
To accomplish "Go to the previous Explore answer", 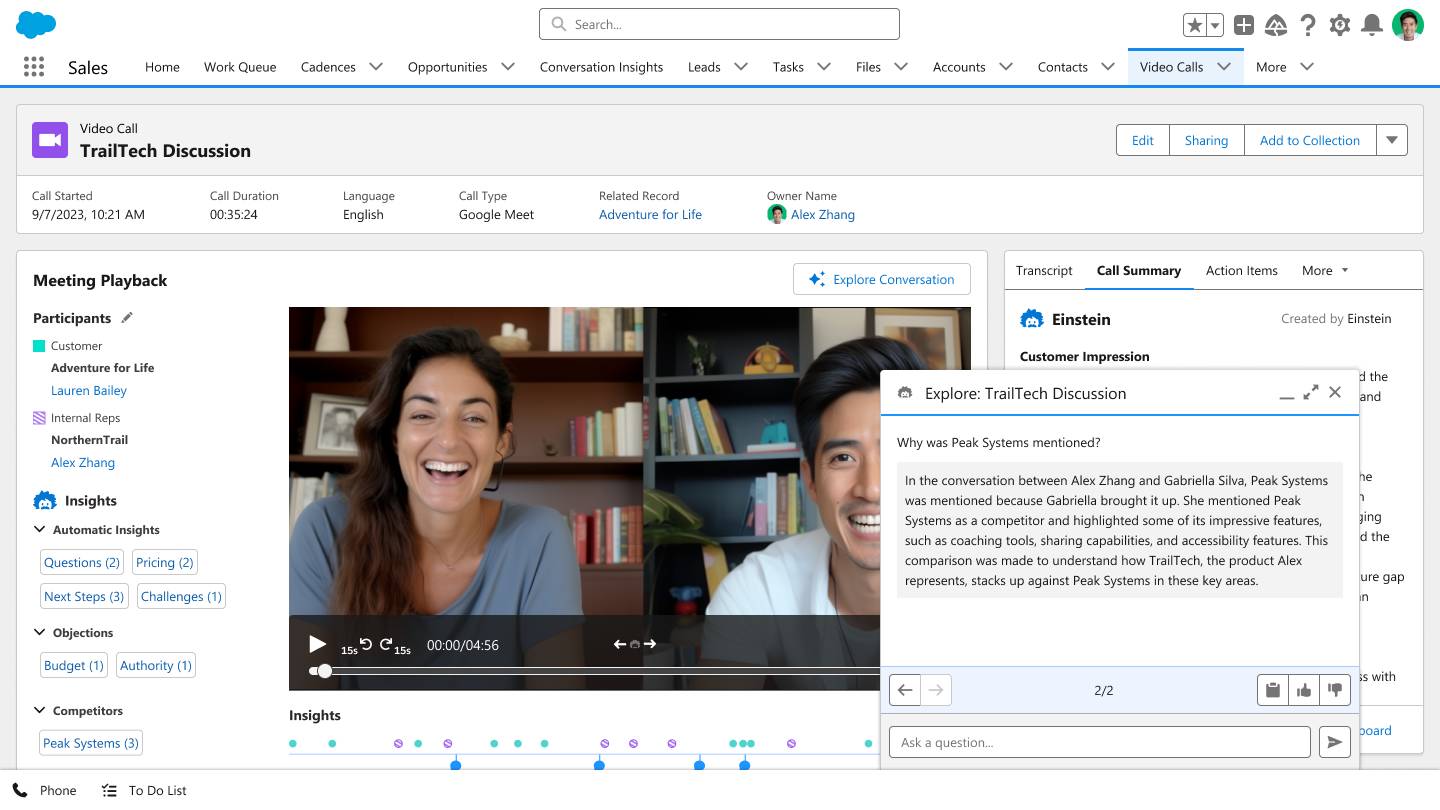I will click(x=905, y=690).
